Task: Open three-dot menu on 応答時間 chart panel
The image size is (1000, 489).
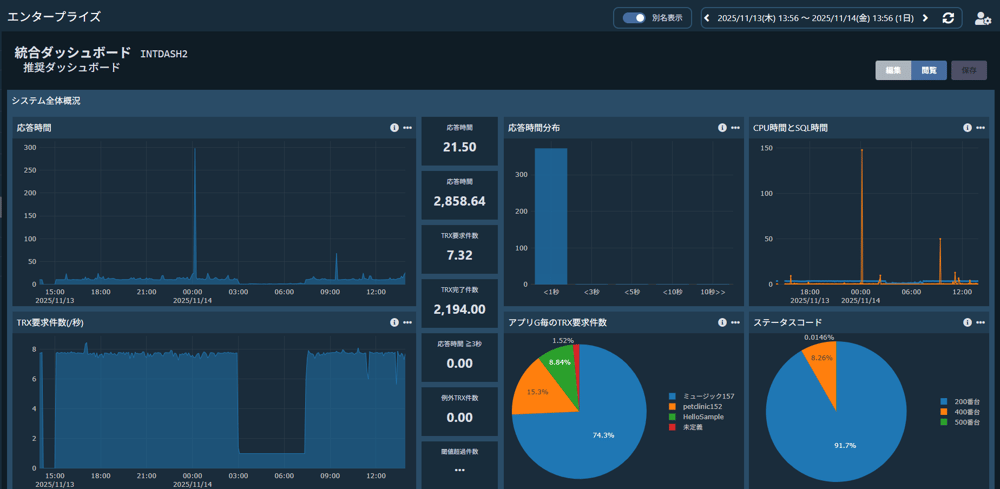Action: click(407, 128)
